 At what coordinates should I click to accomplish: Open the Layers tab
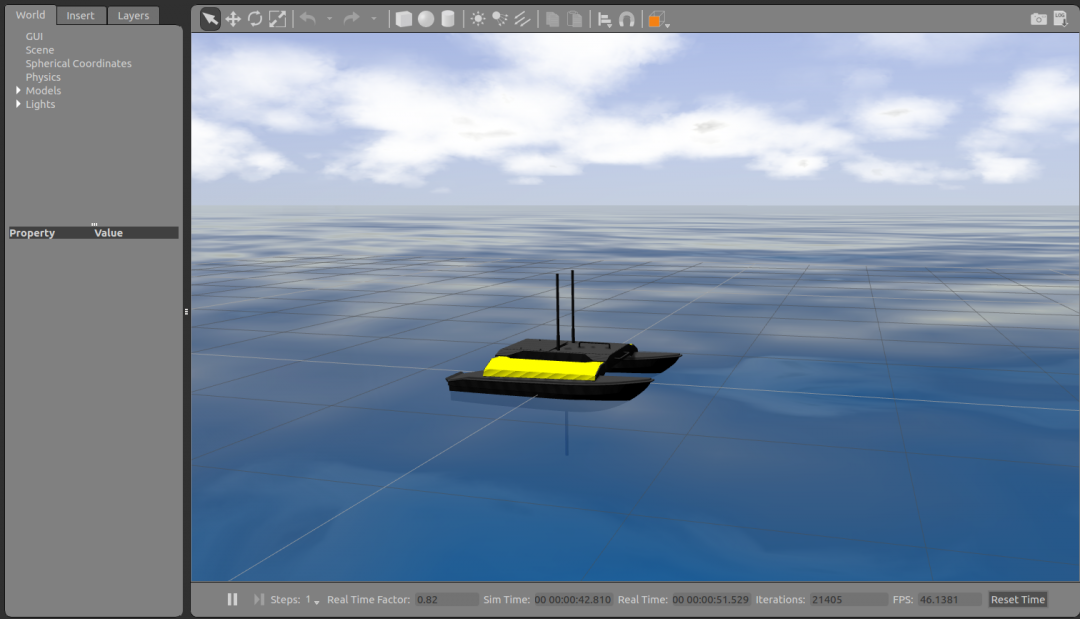(x=133, y=16)
